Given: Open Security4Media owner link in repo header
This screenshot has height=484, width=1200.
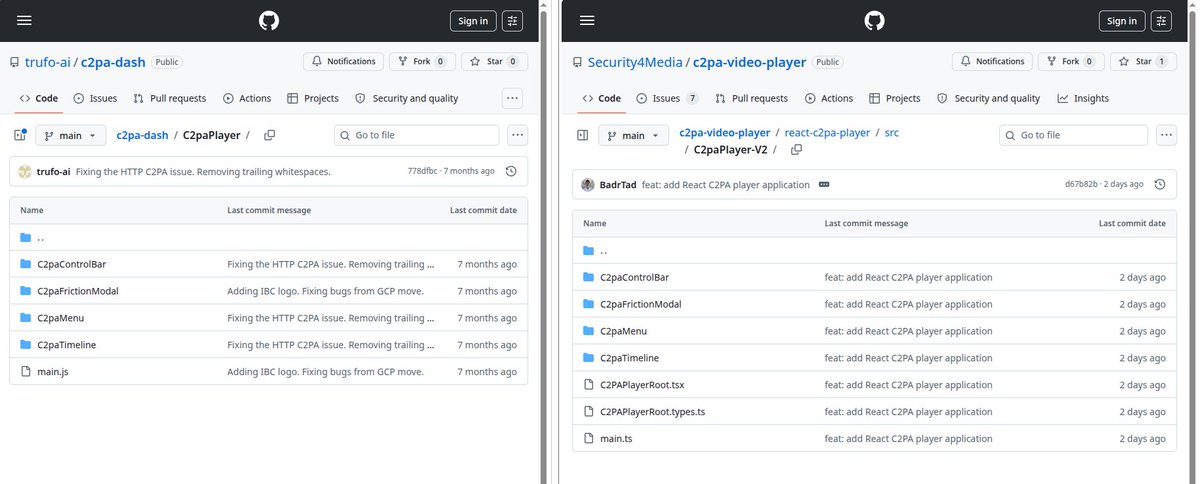Looking at the screenshot, I should pyautogui.click(x=635, y=62).
